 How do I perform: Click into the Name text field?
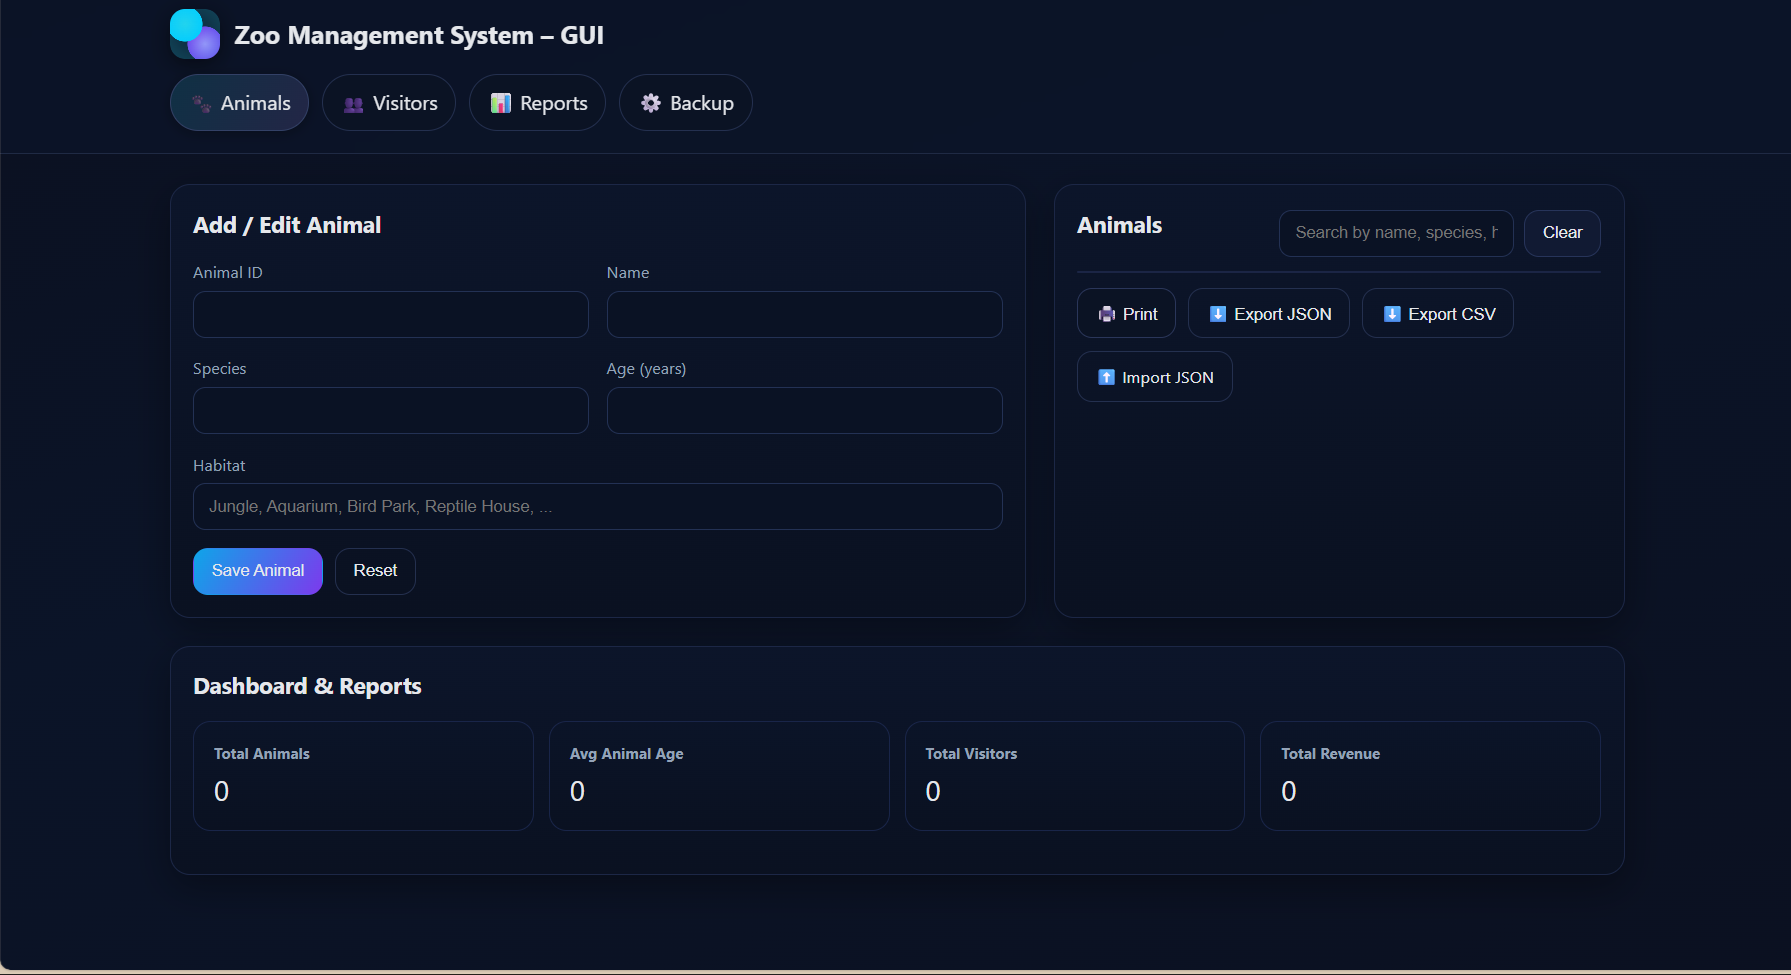tap(804, 315)
